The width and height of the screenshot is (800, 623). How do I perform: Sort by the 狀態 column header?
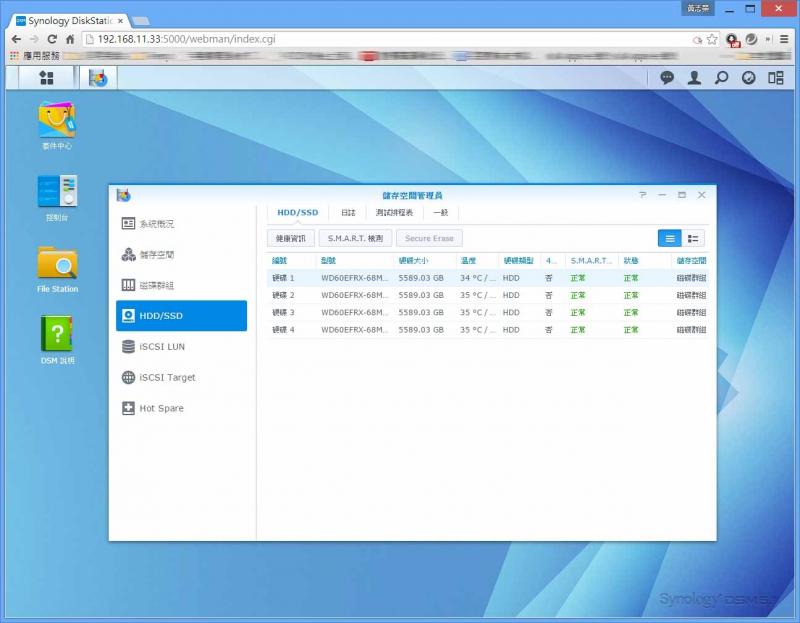645,261
